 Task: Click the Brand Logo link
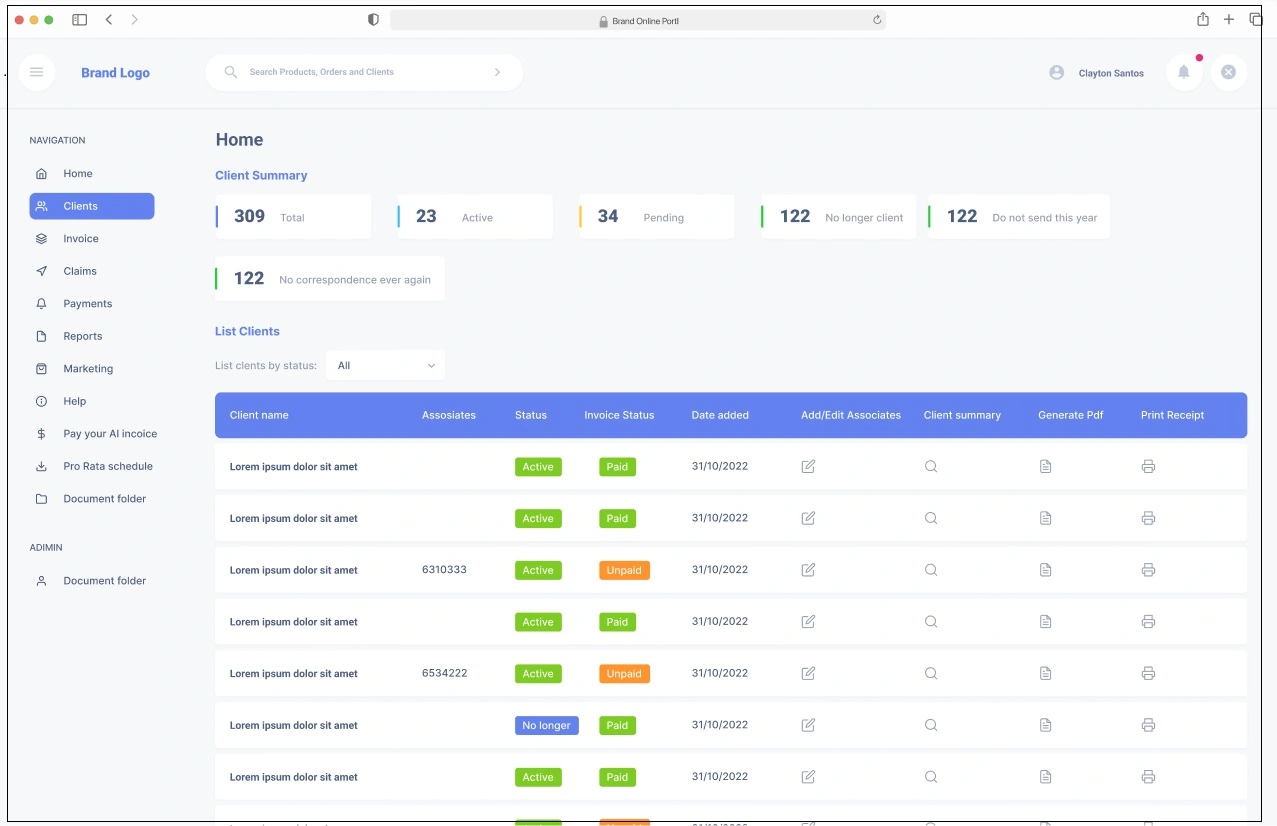115,73
